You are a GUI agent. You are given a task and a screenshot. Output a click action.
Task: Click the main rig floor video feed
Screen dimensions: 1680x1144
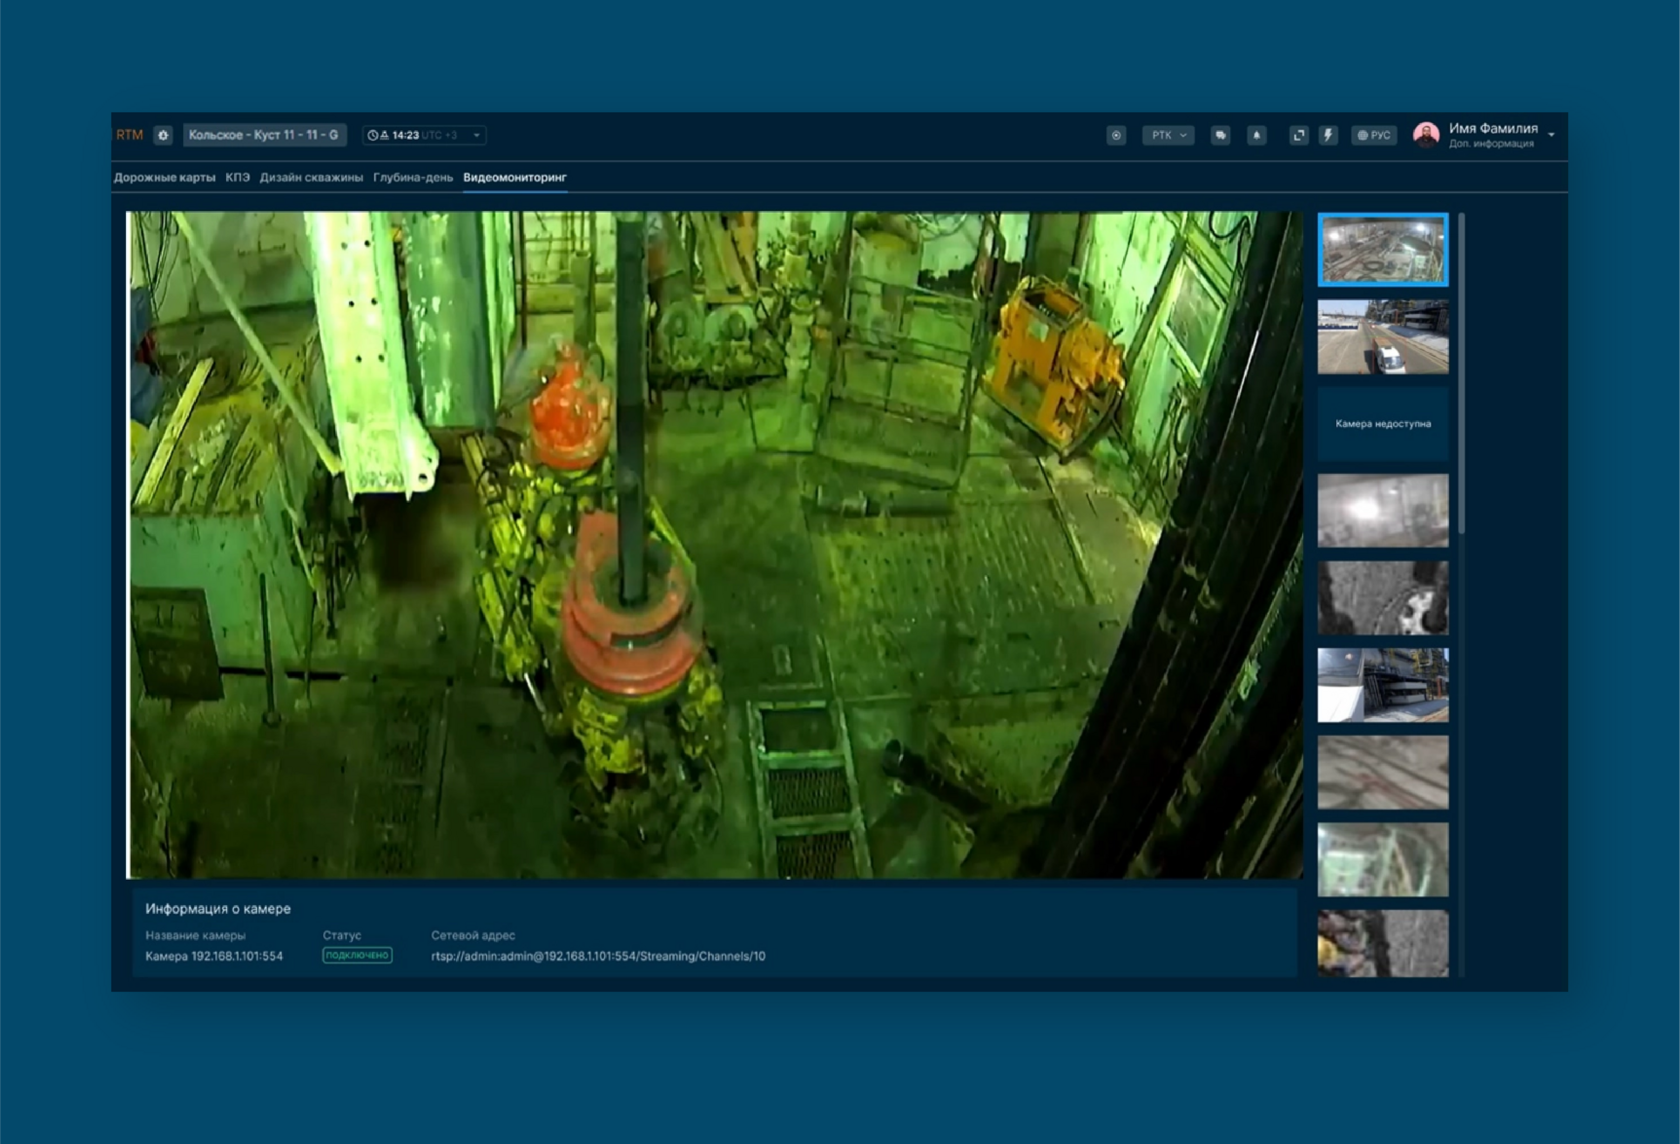(x=715, y=545)
